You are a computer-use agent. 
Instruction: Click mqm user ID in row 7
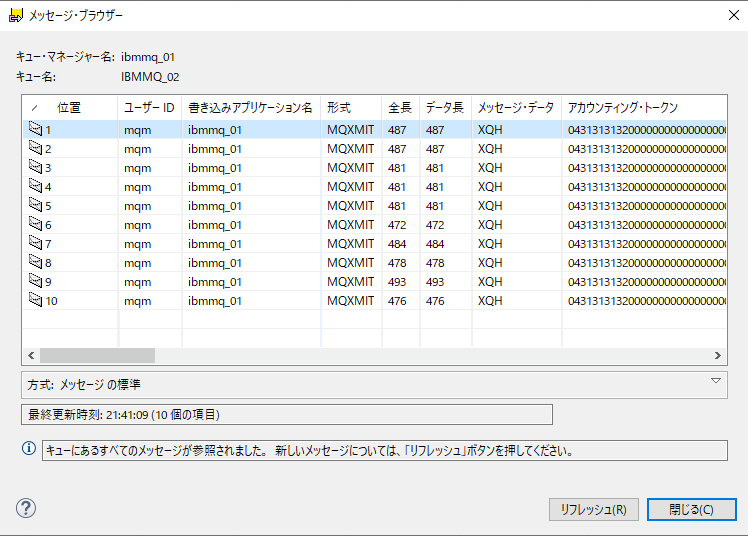click(x=137, y=244)
